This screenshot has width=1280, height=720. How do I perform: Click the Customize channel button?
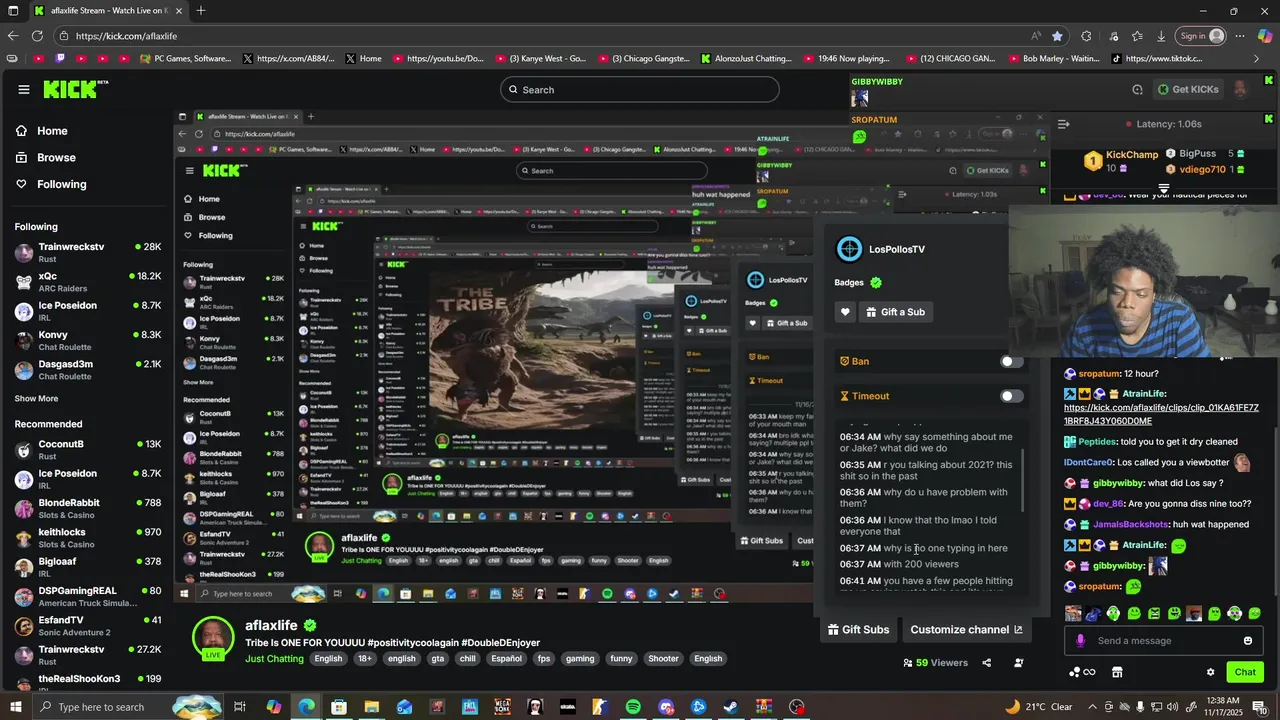(966, 630)
